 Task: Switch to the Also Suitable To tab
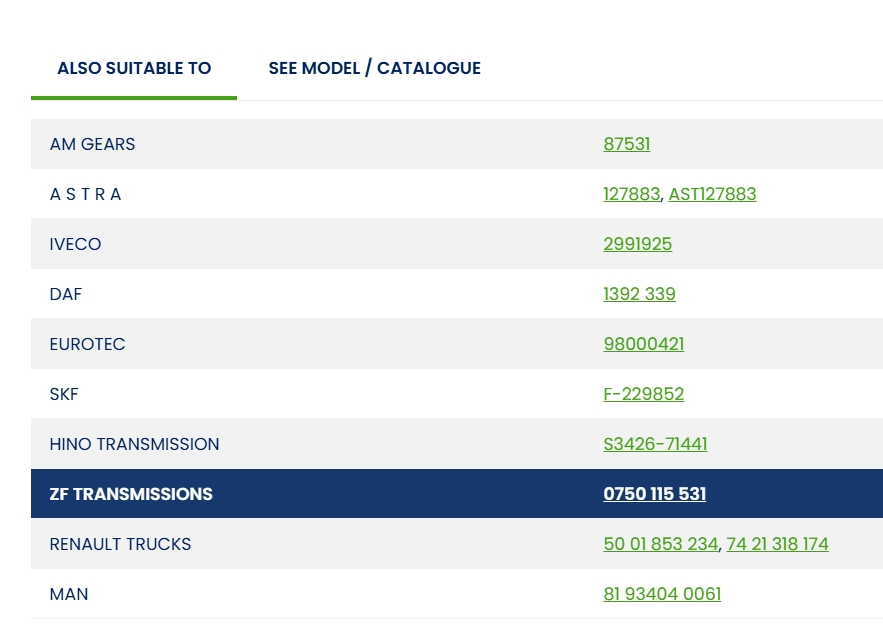[x=134, y=68]
